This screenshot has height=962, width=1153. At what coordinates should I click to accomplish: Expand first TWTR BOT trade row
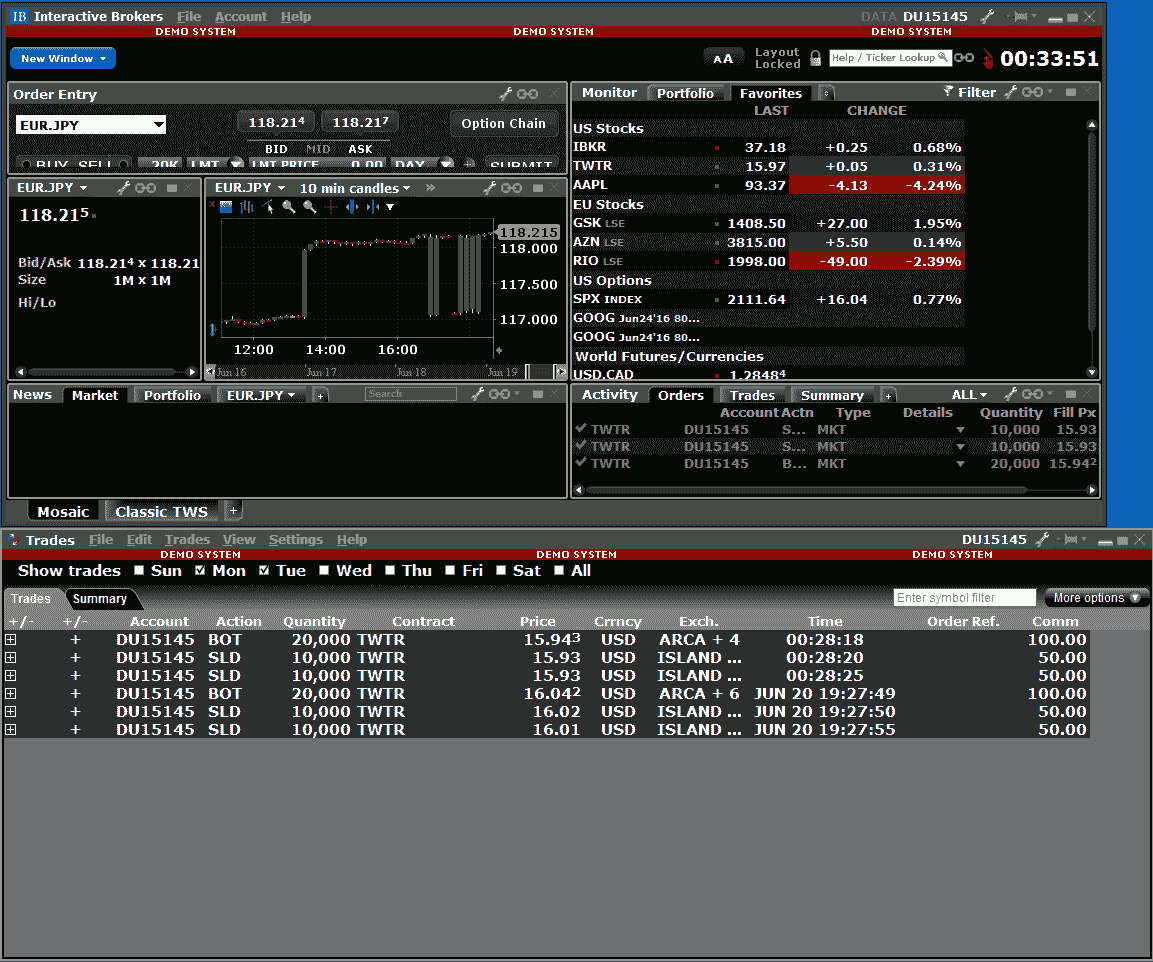(11, 640)
